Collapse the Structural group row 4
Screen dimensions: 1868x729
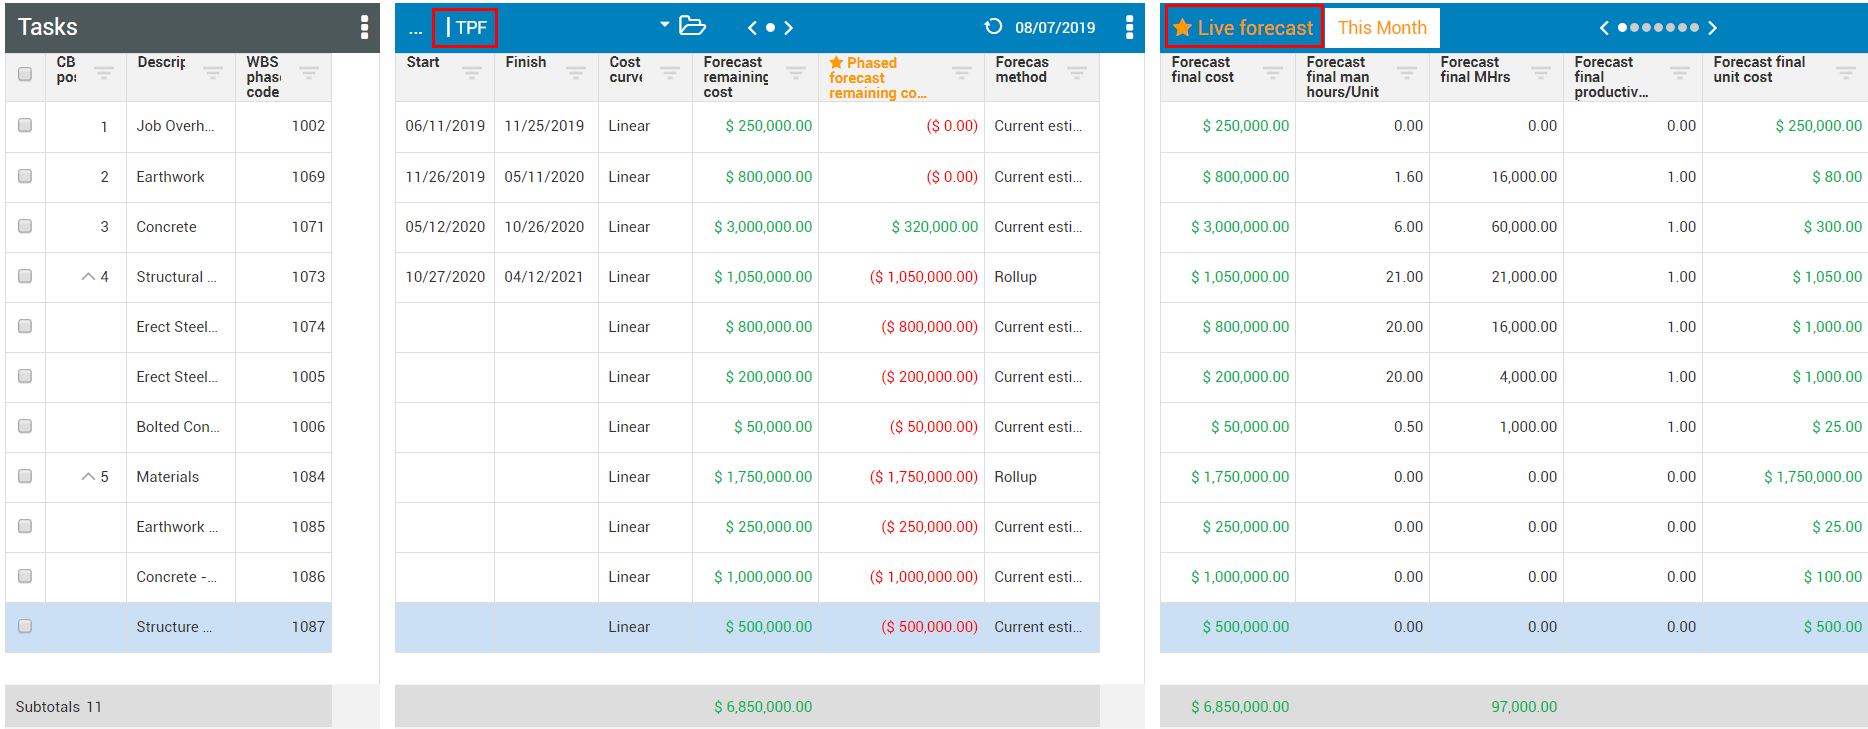pyautogui.click(x=88, y=277)
